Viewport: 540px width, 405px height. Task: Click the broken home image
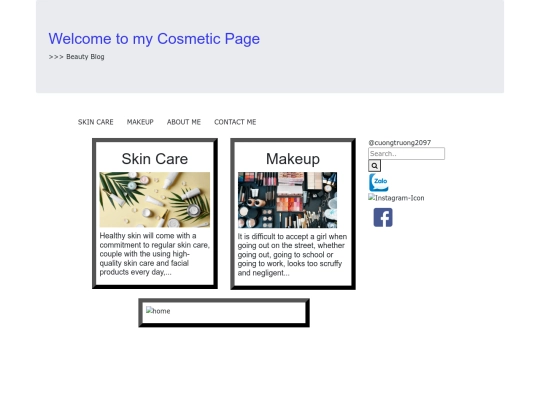coord(158,311)
